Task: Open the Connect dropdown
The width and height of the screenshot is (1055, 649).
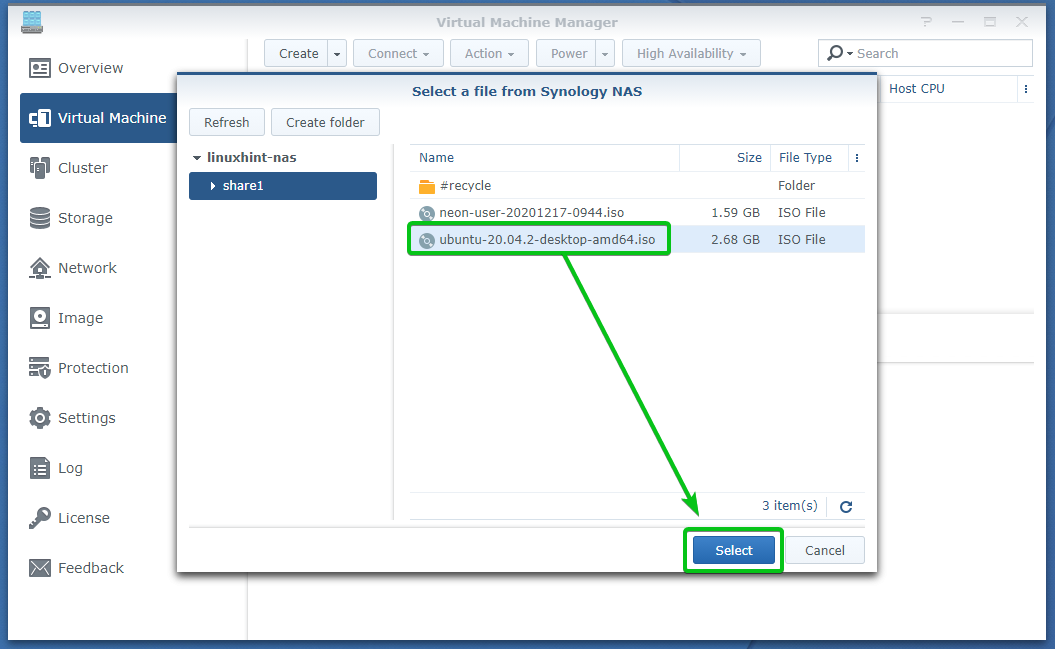Action: click(x=398, y=53)
